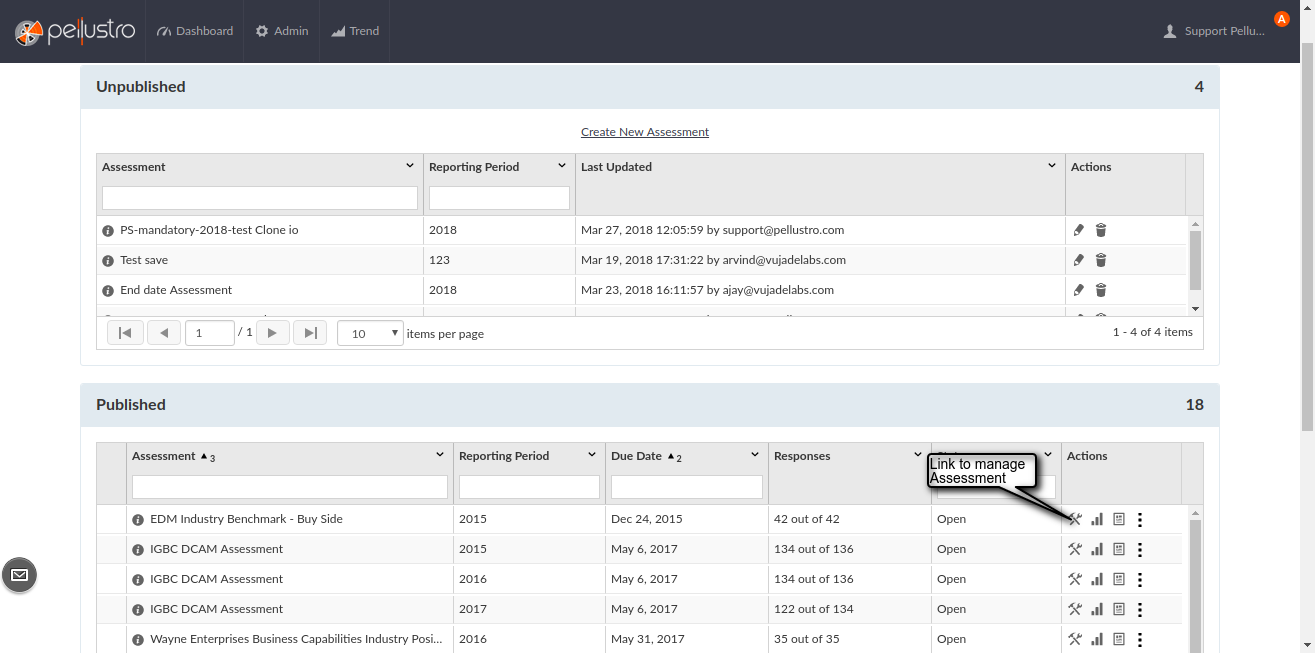1315x653 pixels.
Task: Go to next page of Unpublished list
Action: pyautogui.click(x=273, y=333)
